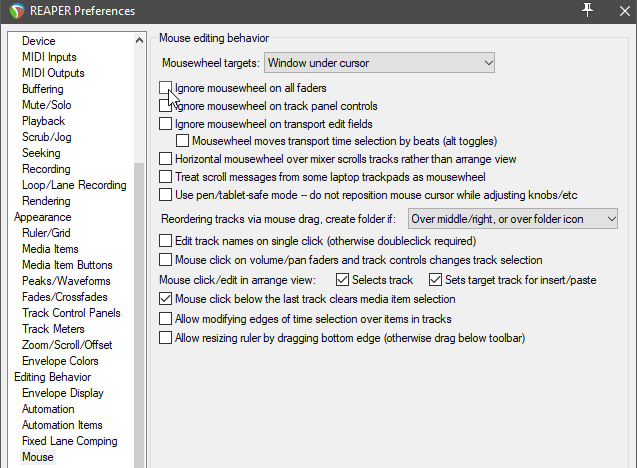Image resolution: width=637 pixels, height=468 pixels.
Task: Enable Horizontal mousewheel over mixer scrolls tracks
Action: (165, 159)
